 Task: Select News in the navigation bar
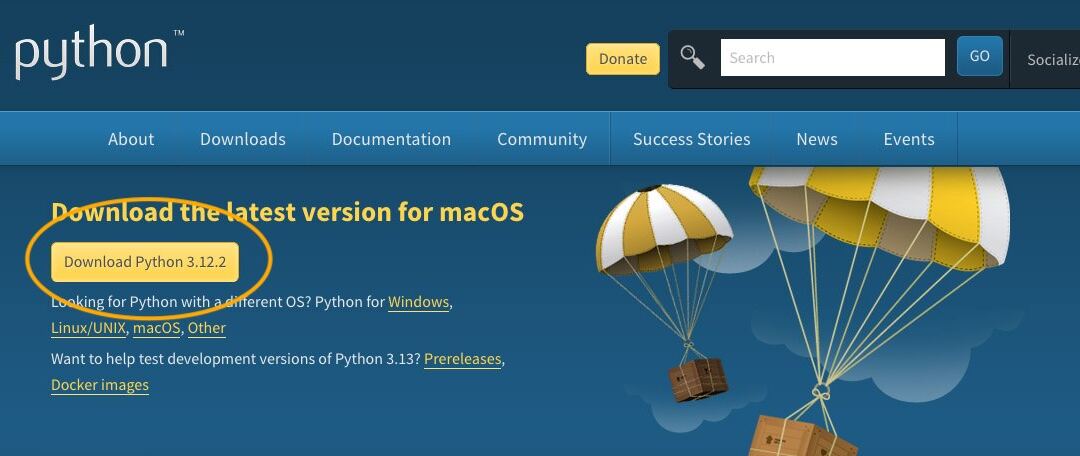(x=817, y=139)
